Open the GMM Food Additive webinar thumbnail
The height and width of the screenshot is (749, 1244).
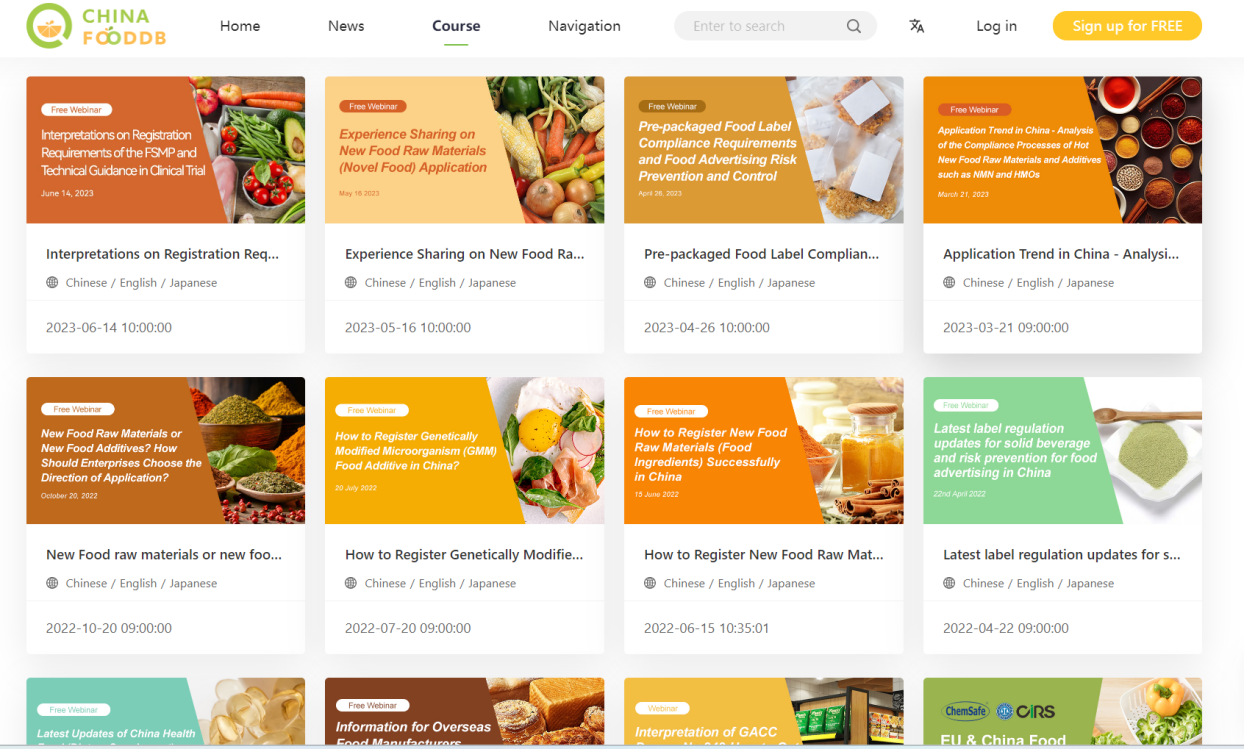click(464, 450)
